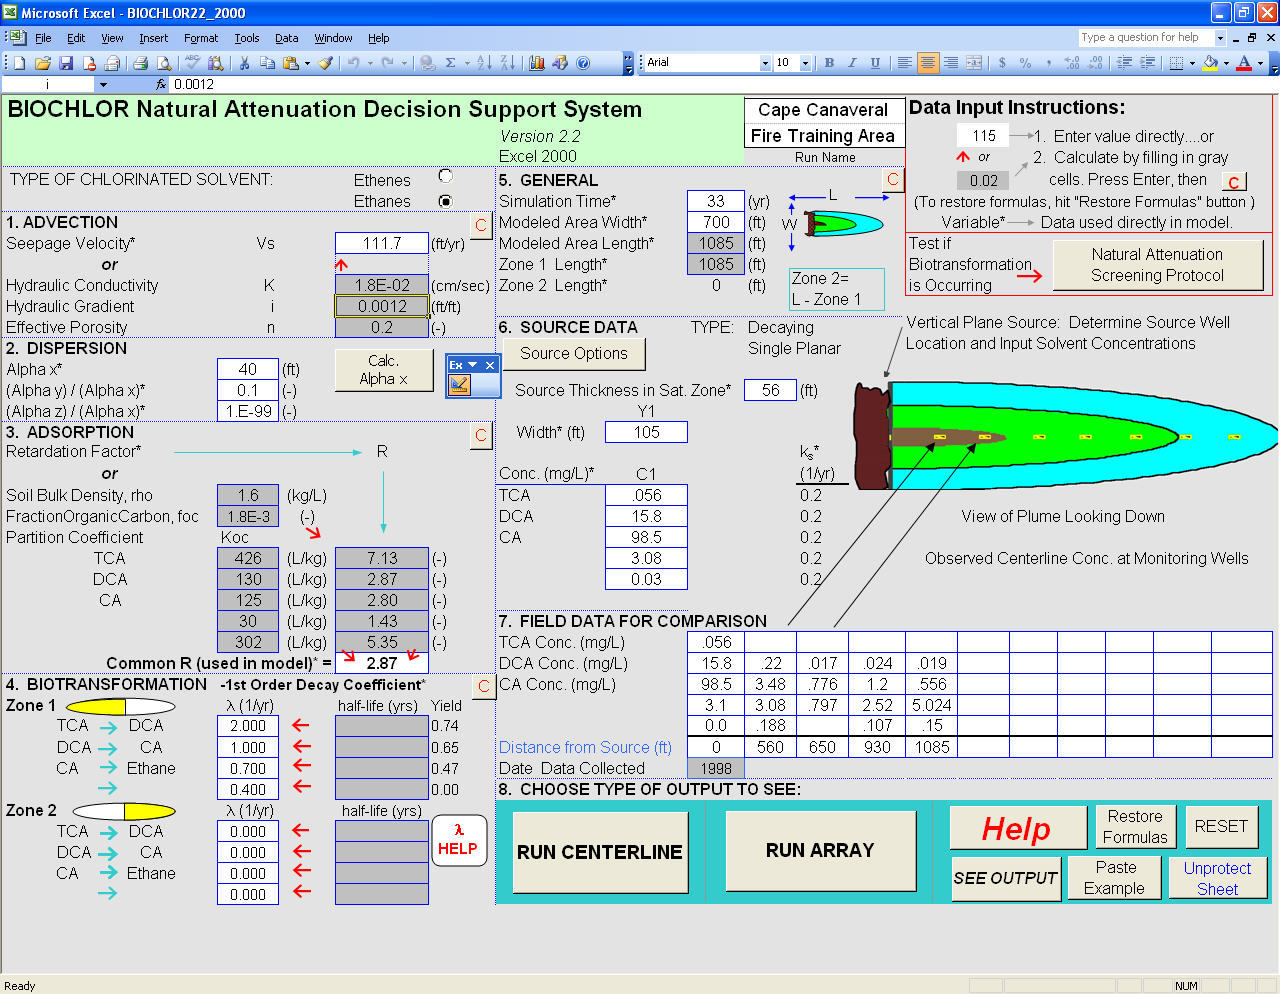Save the workbook with the floppy icon

[x=65, y=63]
